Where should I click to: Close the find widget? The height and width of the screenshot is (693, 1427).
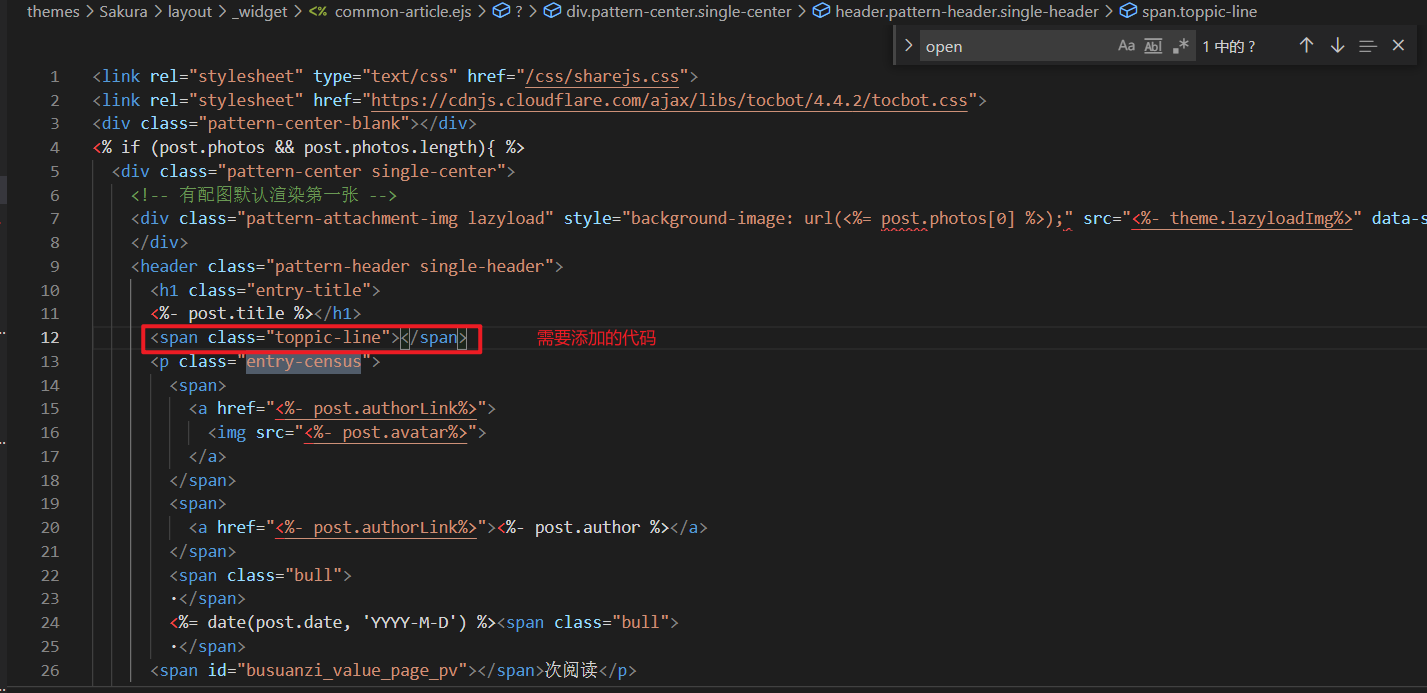pyautogui.click(x=1398, y=46)
